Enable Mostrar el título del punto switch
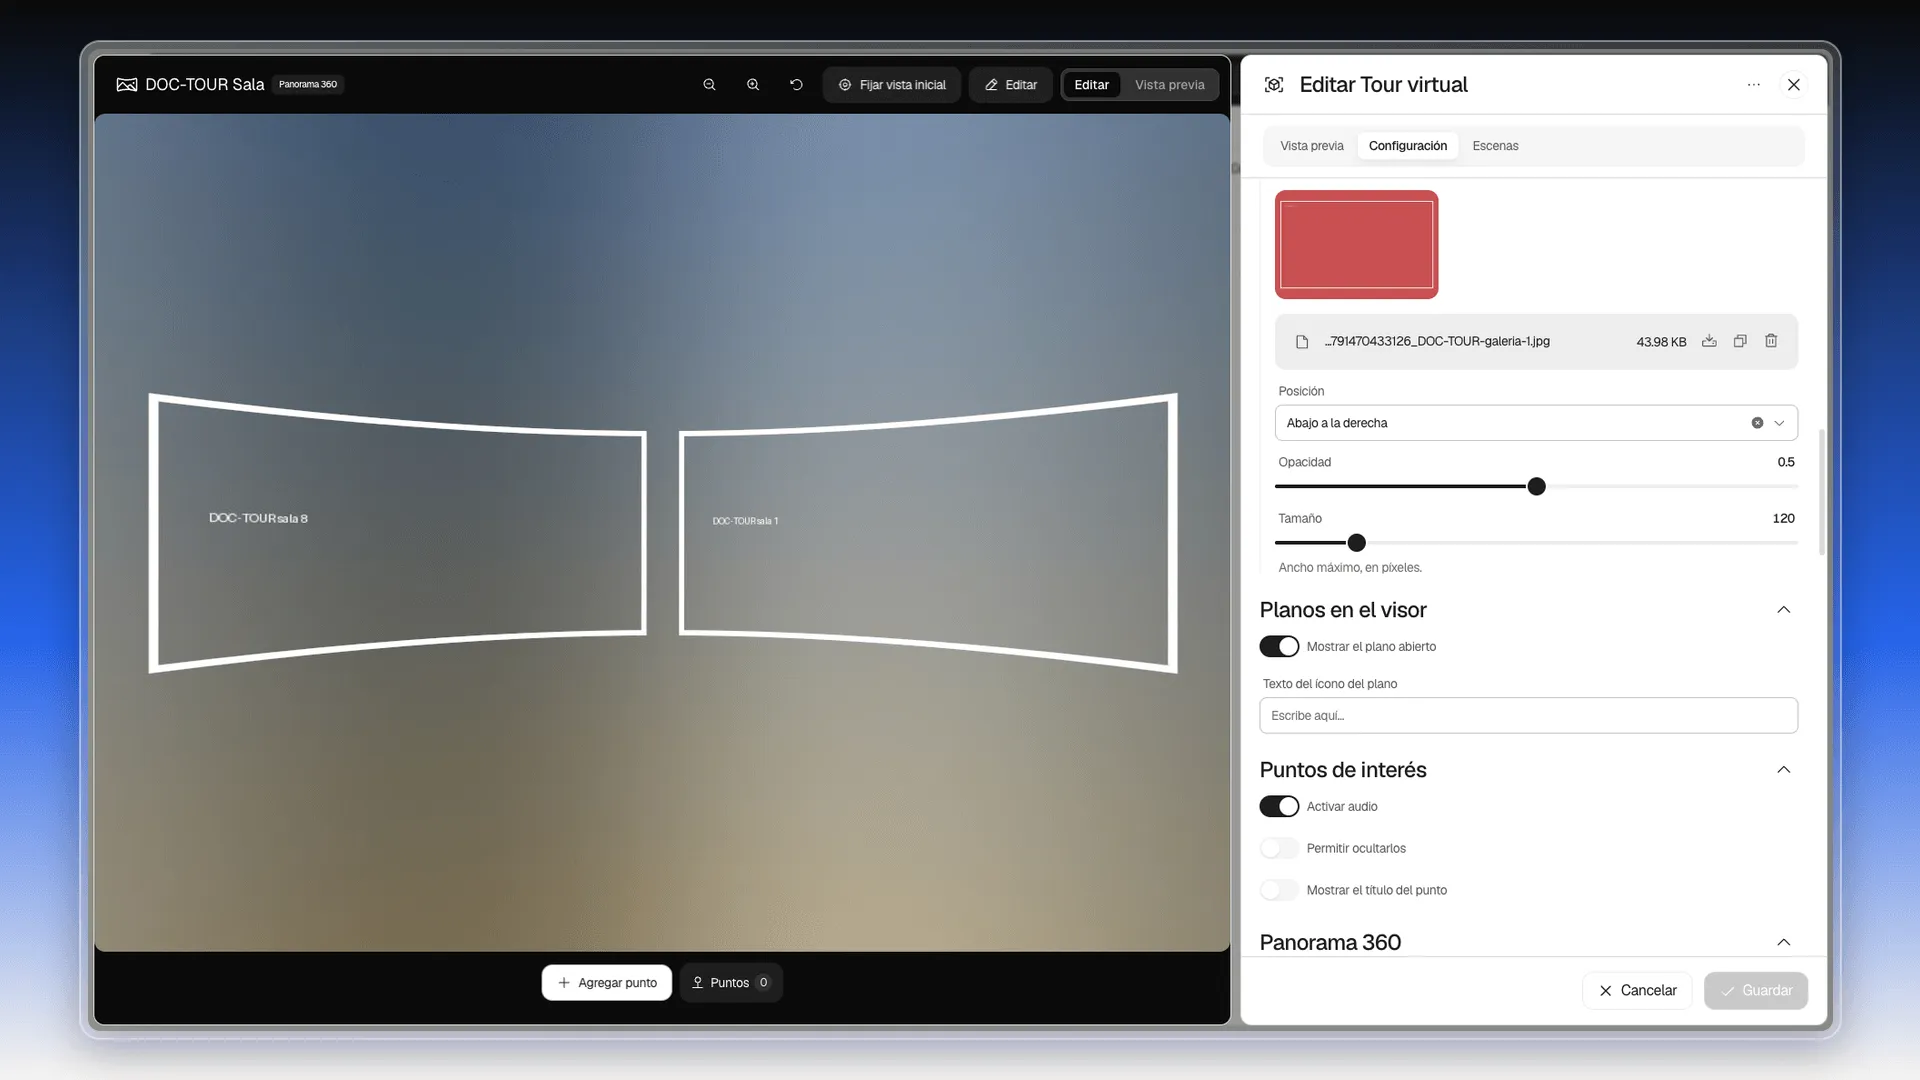The width and height of the screenshot is (1920, 1080). [x=1279, y=891]
